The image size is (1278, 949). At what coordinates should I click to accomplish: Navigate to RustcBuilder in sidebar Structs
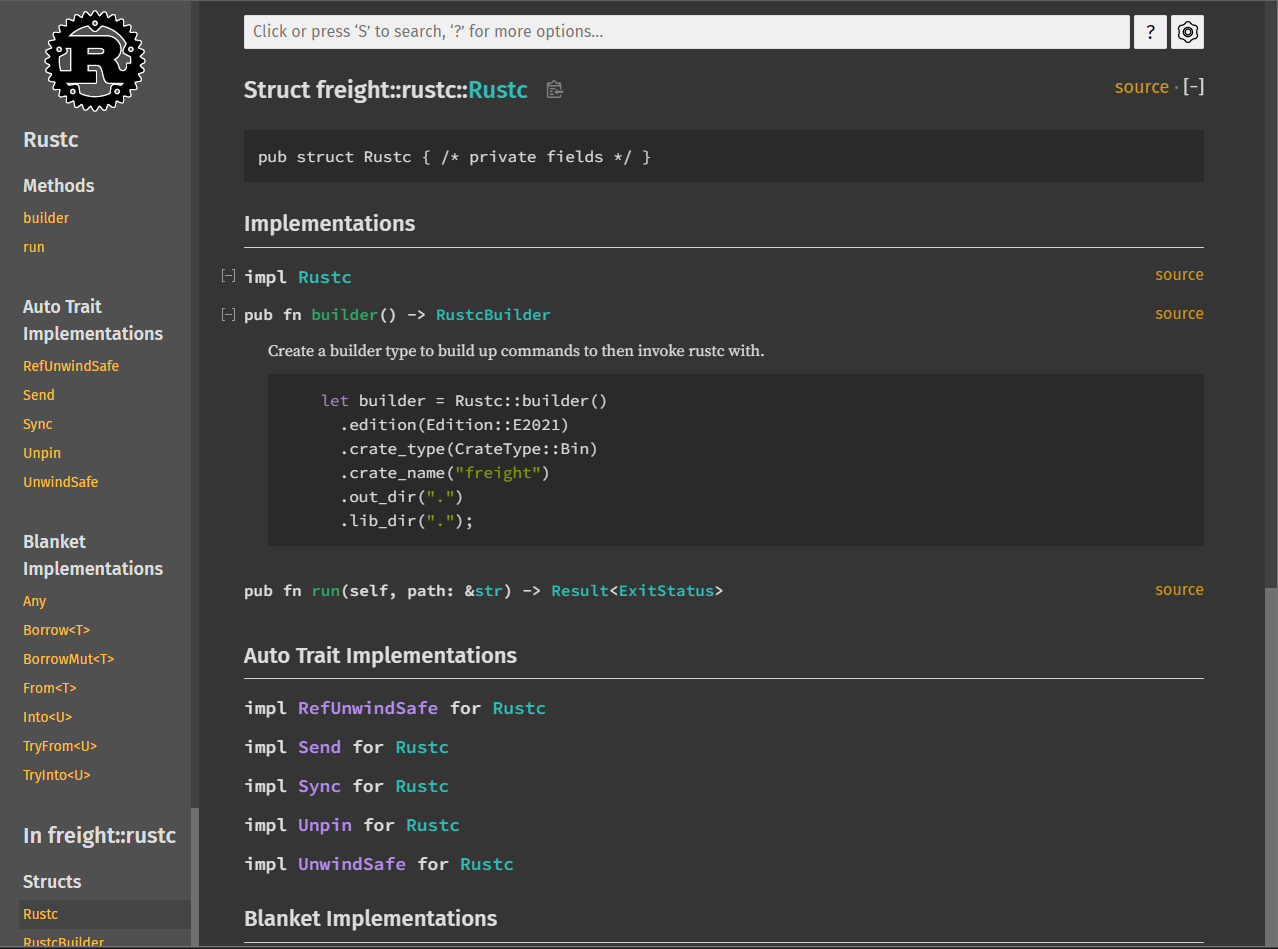pos(62,941)
